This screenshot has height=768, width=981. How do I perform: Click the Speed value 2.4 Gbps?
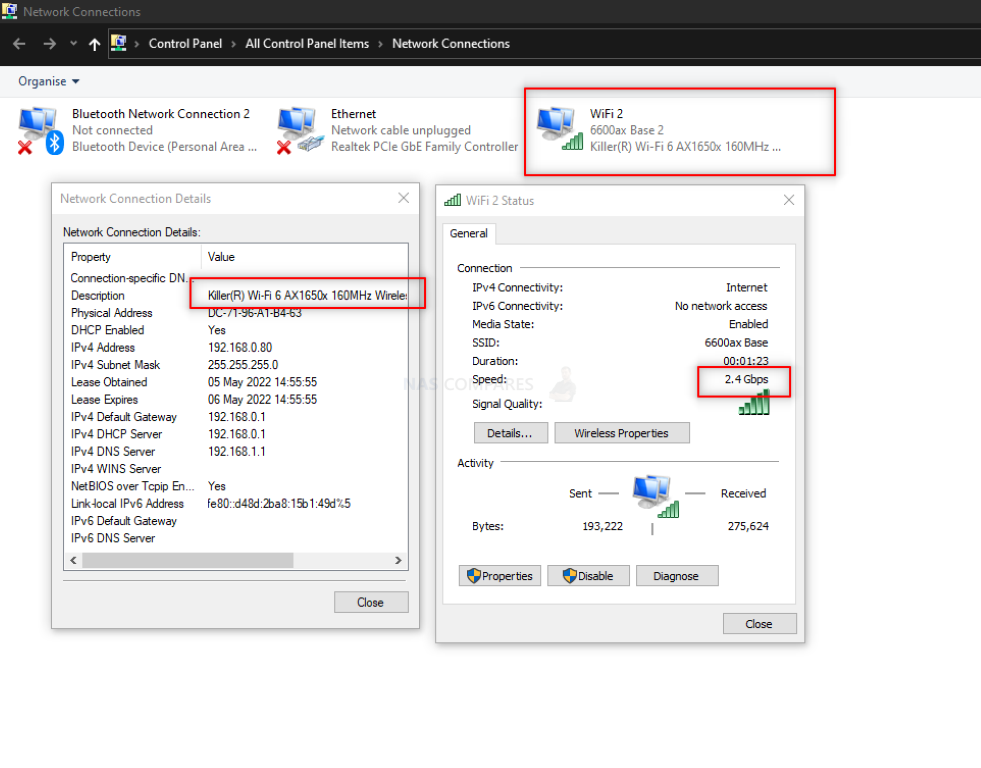point(746,379)
